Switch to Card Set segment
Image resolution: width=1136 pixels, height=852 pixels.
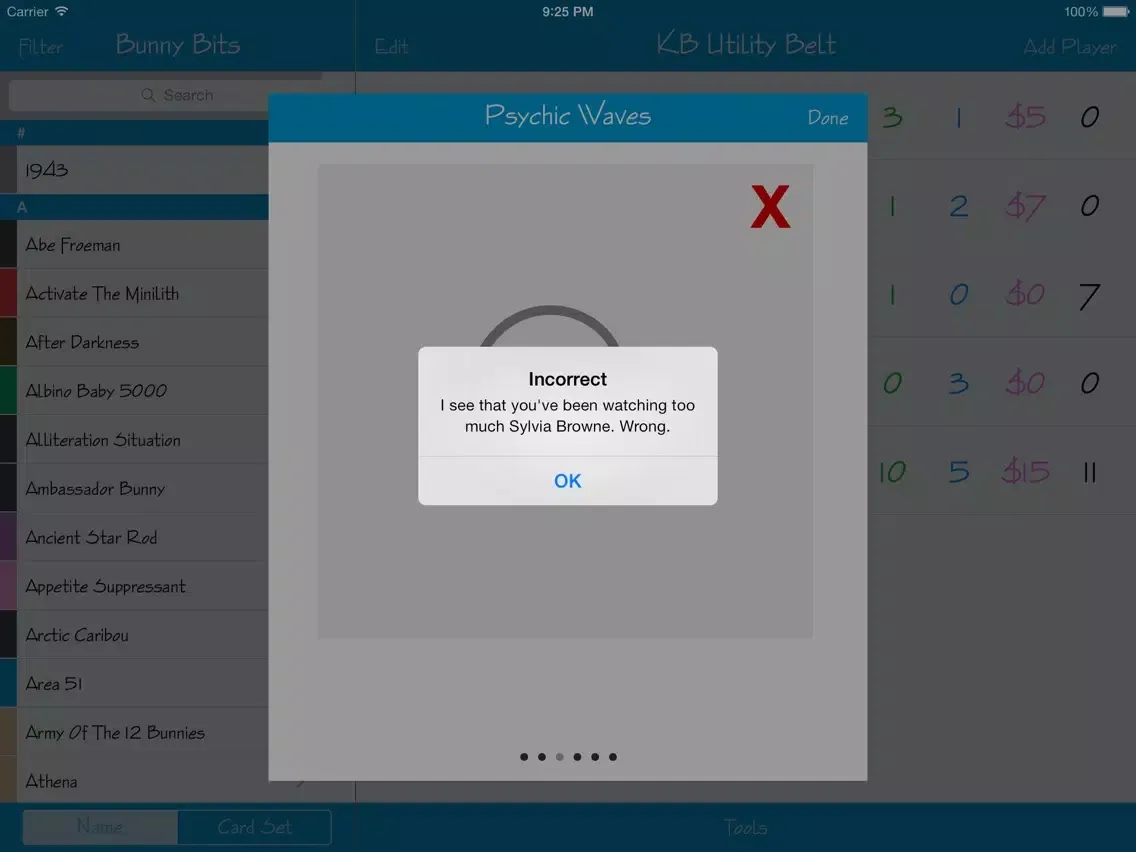pyautogui.click(x=254, y=827)
